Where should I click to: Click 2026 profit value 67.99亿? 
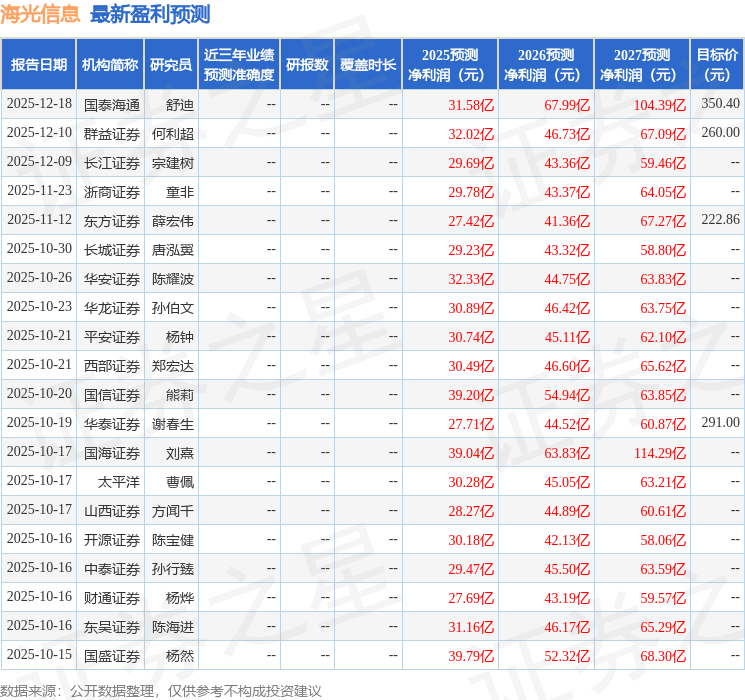click(567, 105)
